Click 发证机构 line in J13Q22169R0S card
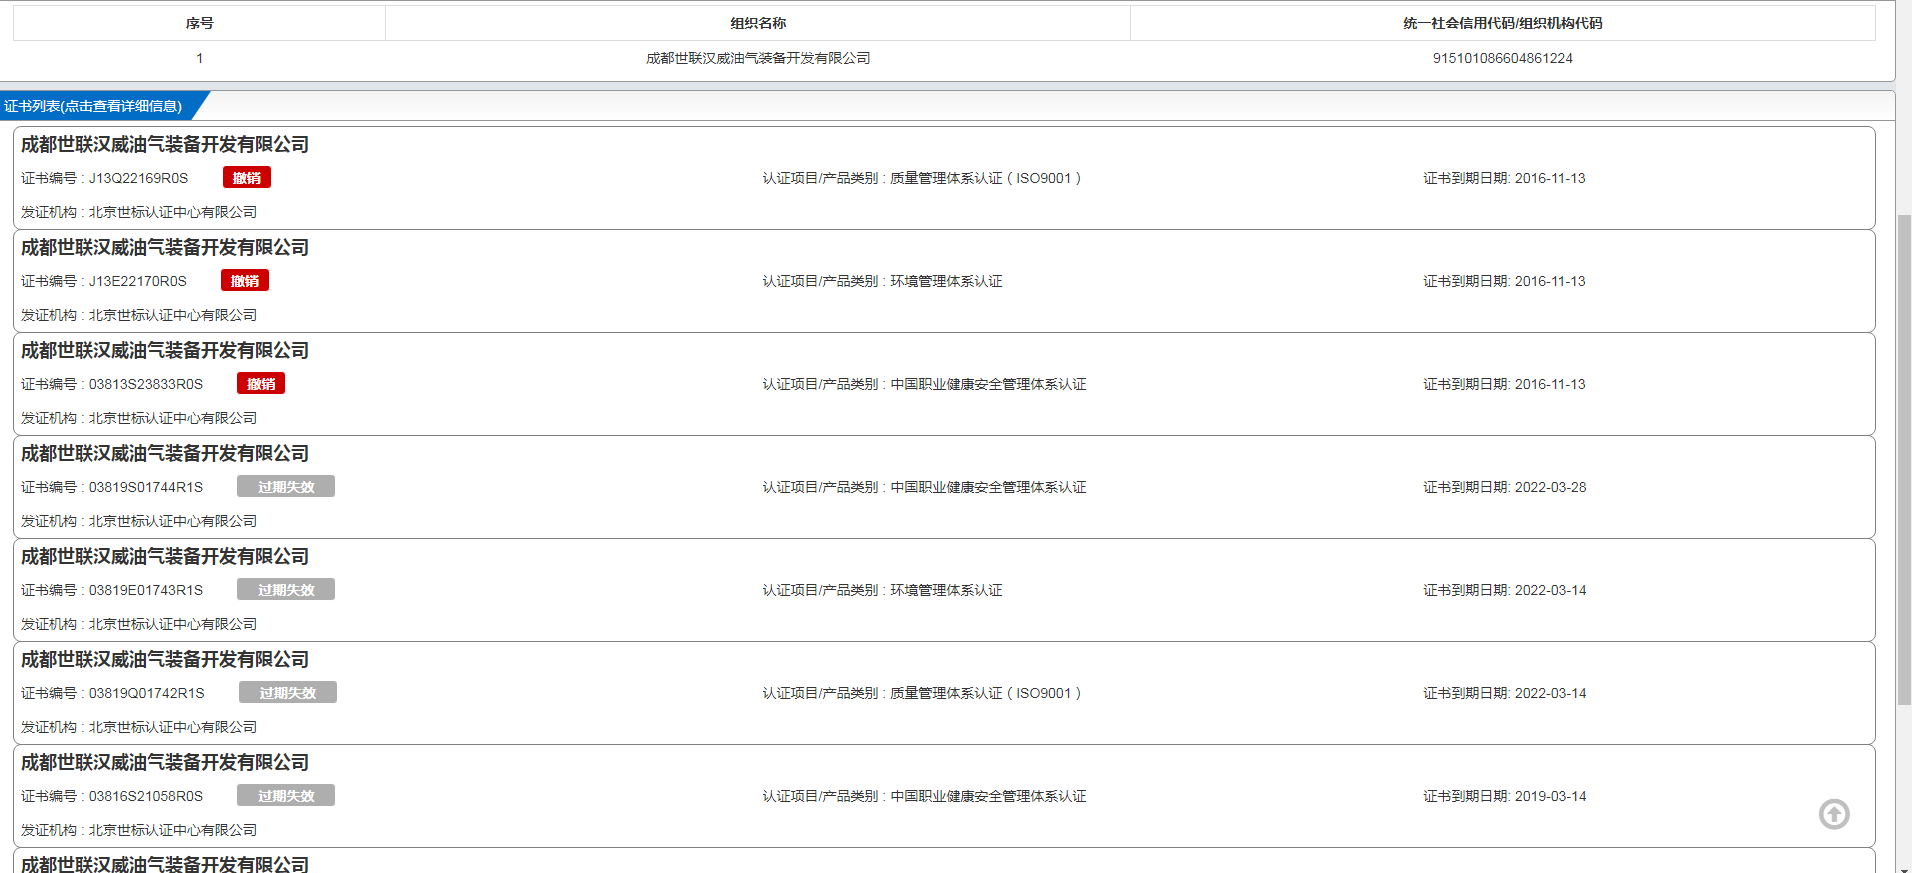Image resolution: width=1912 pixels, height=873 pixels. [x=139, y=212]
